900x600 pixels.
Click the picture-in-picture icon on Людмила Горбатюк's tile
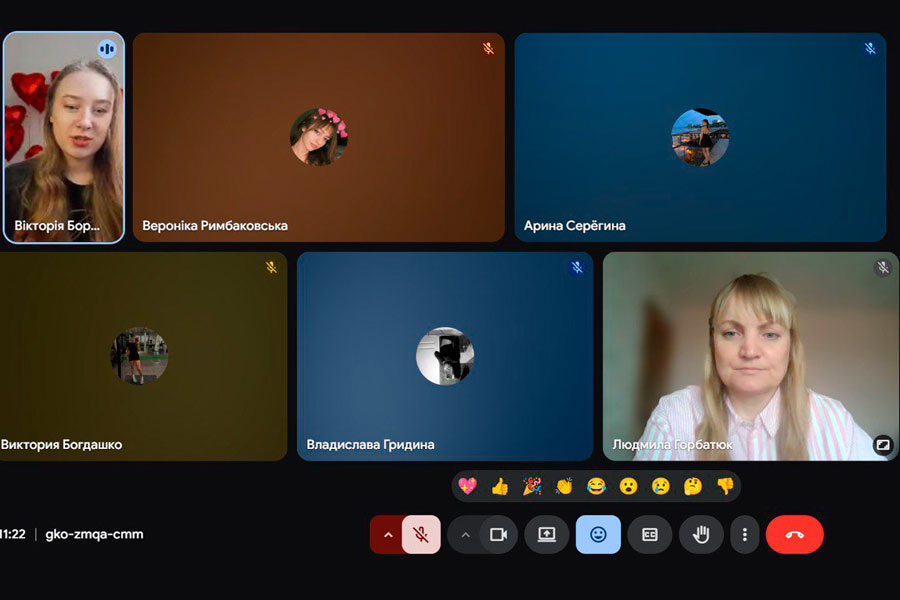tap(883, 444)
